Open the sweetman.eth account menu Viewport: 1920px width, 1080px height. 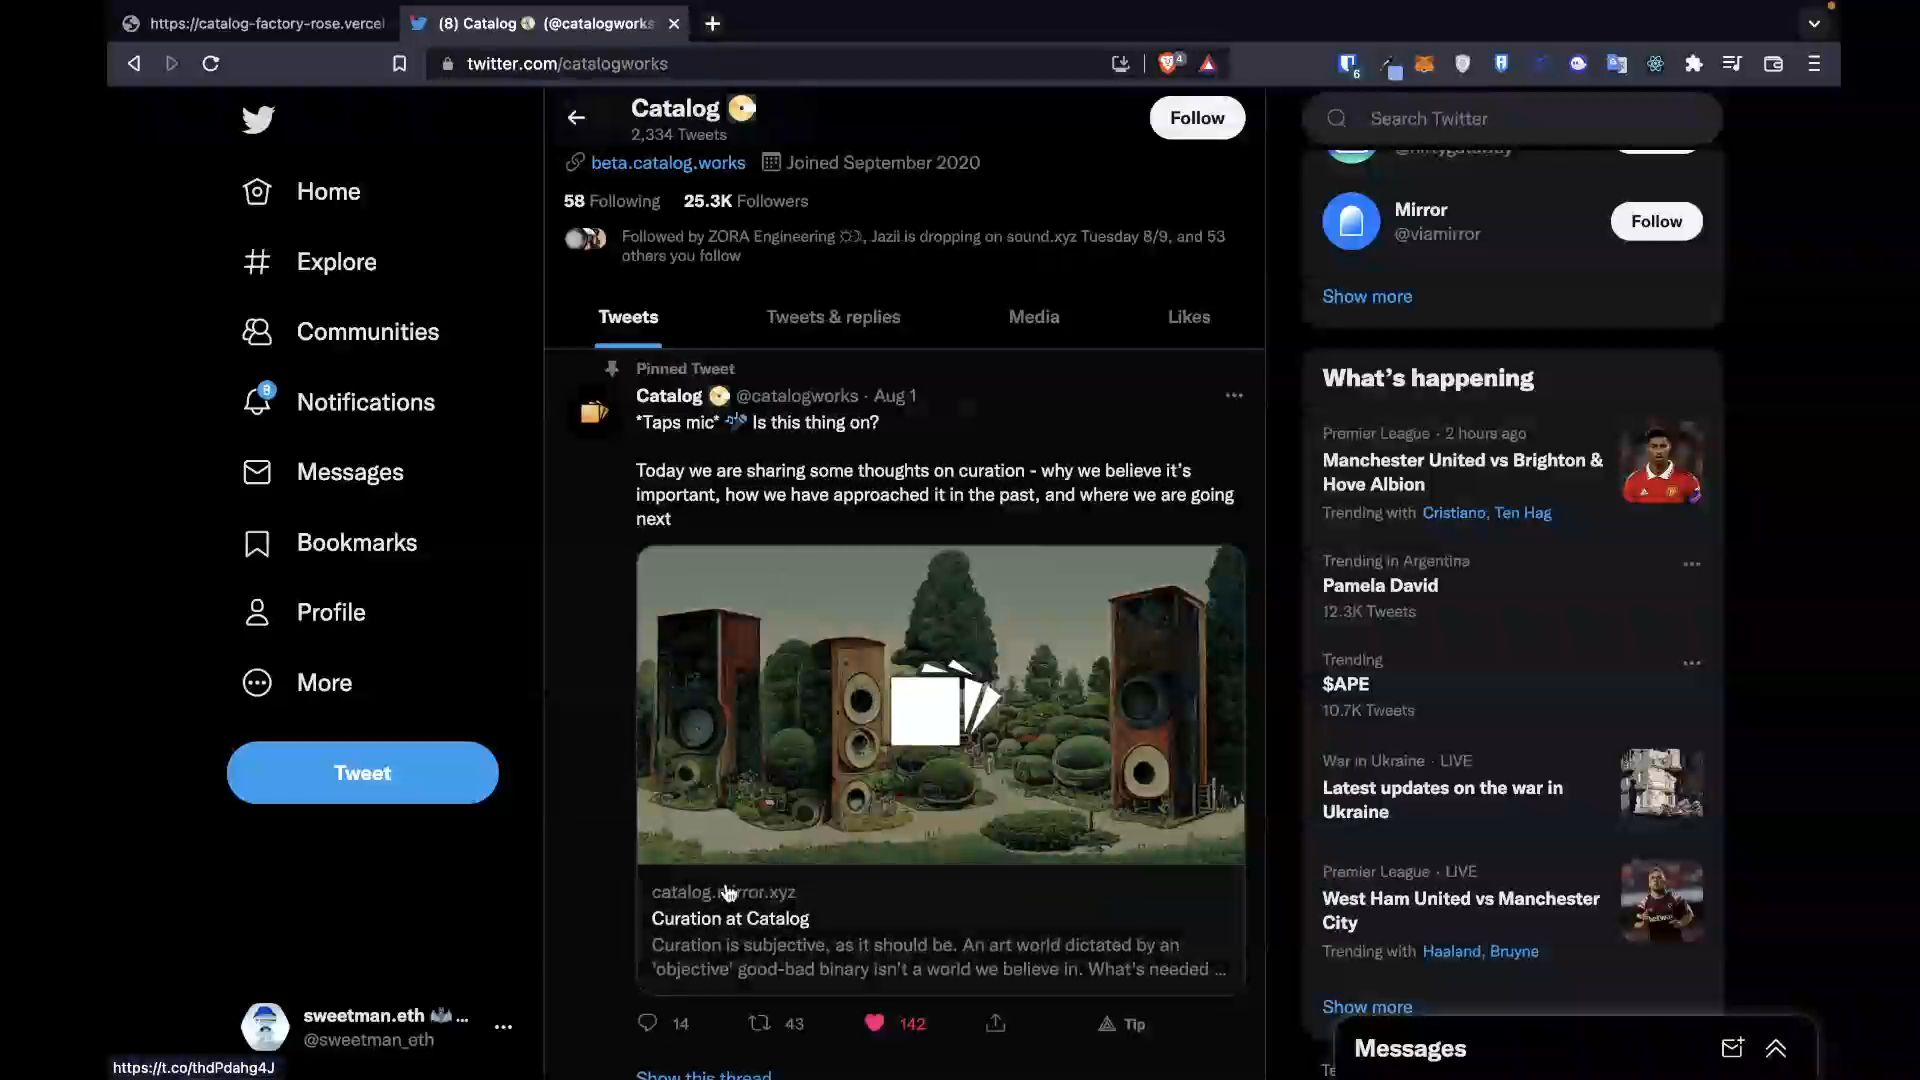pyautogui.click(x=503, y=1027)
